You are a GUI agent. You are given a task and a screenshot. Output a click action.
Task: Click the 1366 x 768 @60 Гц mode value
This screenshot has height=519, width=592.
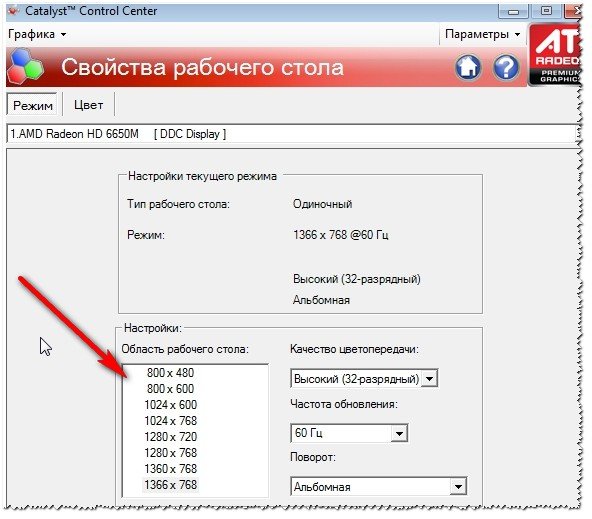341,235
